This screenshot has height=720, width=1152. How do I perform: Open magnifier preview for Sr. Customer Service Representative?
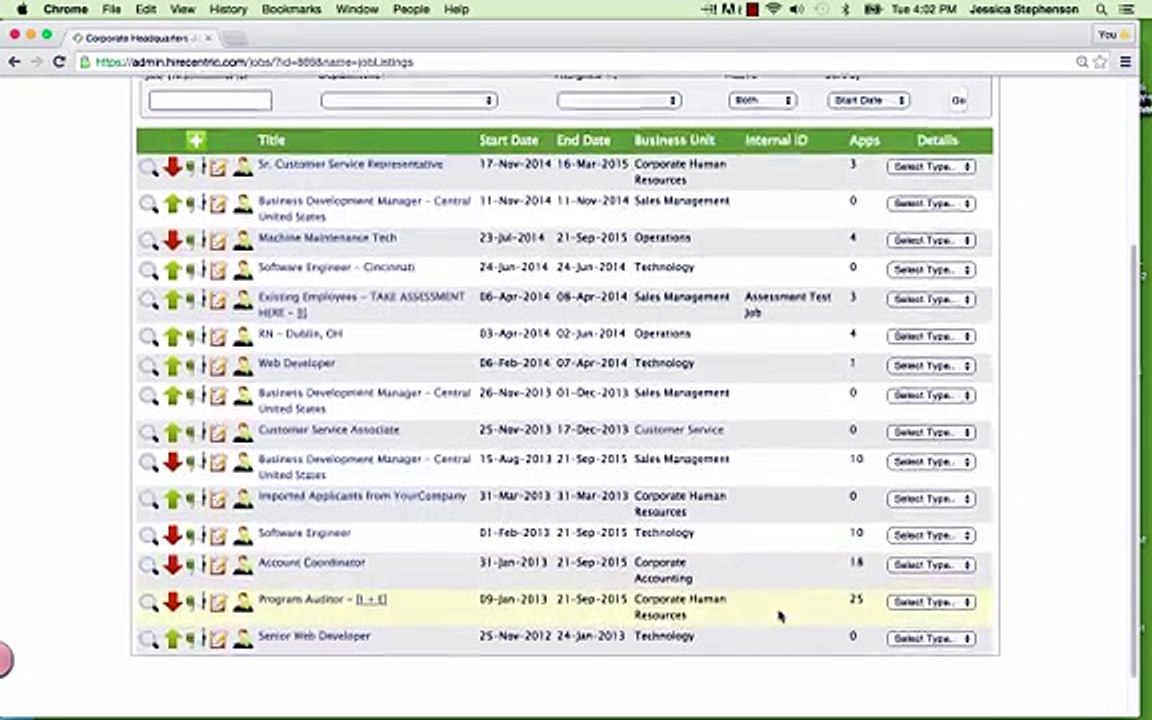pyautogui.click(x=148, y=168)
